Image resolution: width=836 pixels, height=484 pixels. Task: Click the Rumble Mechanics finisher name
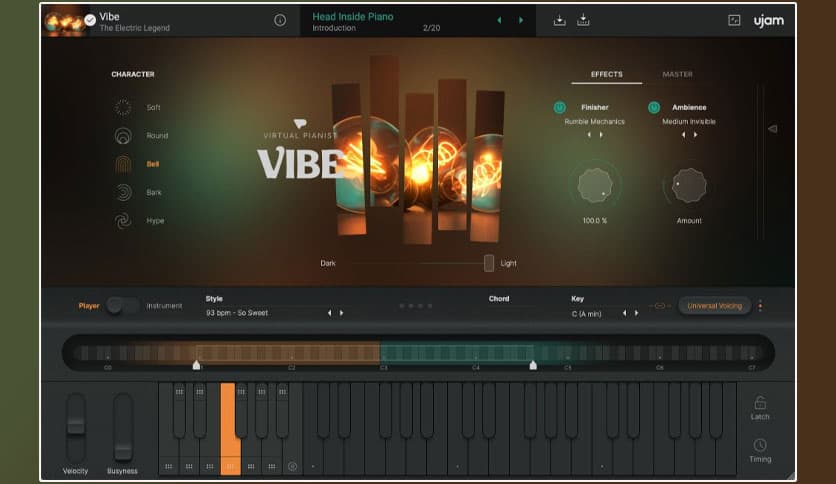click(594, 122)
